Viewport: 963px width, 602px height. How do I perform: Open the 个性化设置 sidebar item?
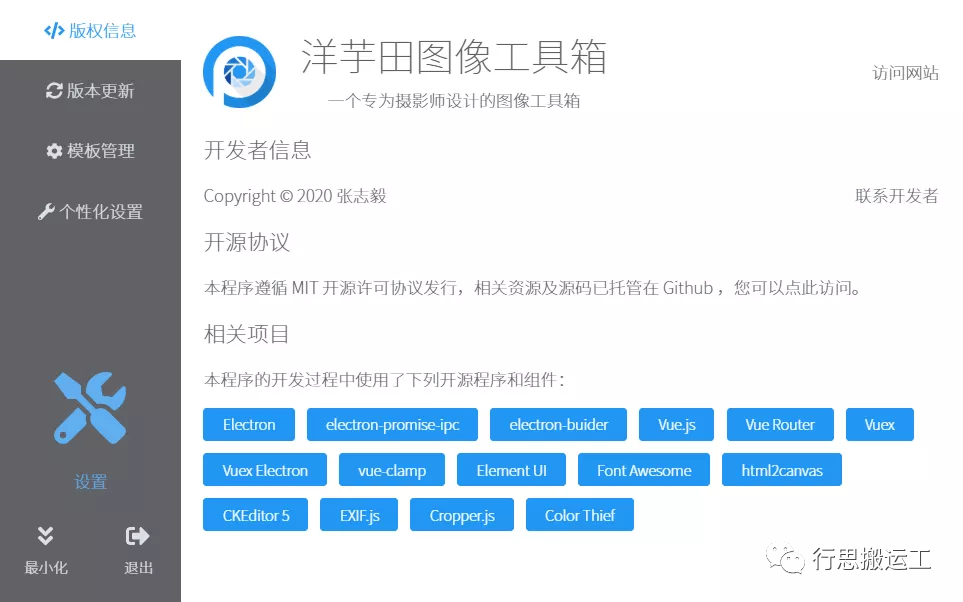point(90,212)
